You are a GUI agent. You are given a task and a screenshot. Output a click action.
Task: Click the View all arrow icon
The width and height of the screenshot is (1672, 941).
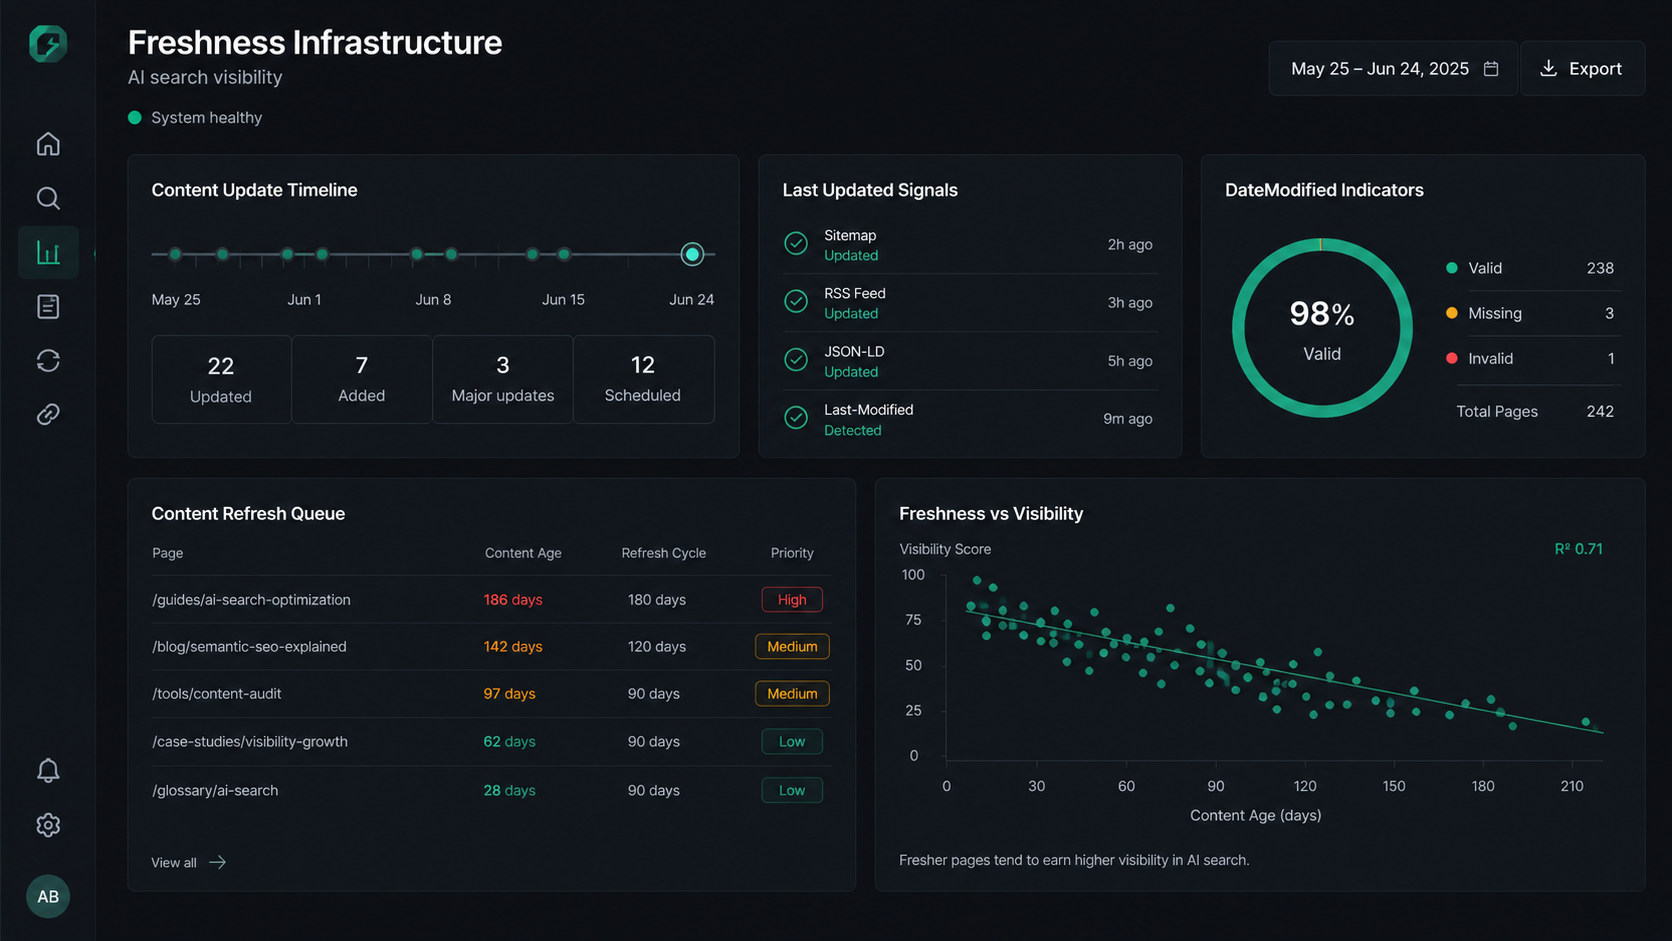pos(217,862)
